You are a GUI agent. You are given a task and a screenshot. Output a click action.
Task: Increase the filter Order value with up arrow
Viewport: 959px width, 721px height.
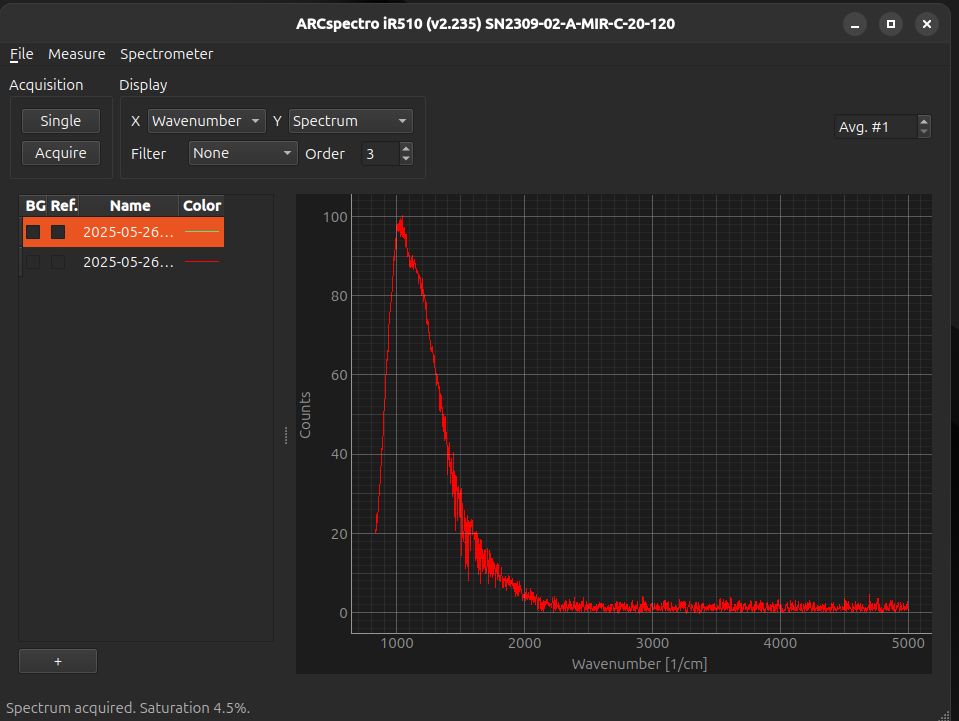coord(405,148)
